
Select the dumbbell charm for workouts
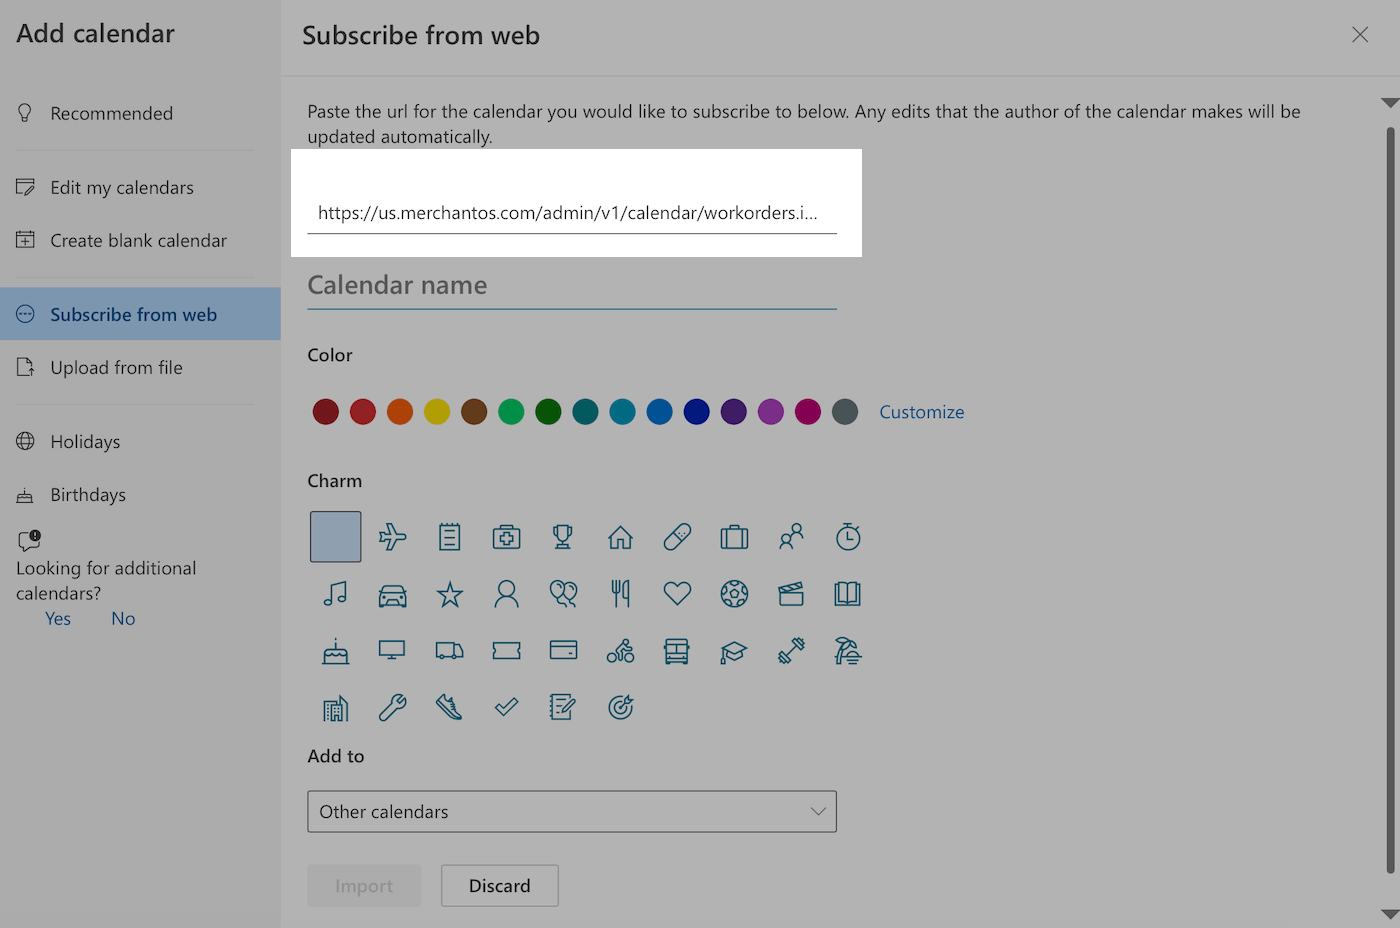[791, 650]
